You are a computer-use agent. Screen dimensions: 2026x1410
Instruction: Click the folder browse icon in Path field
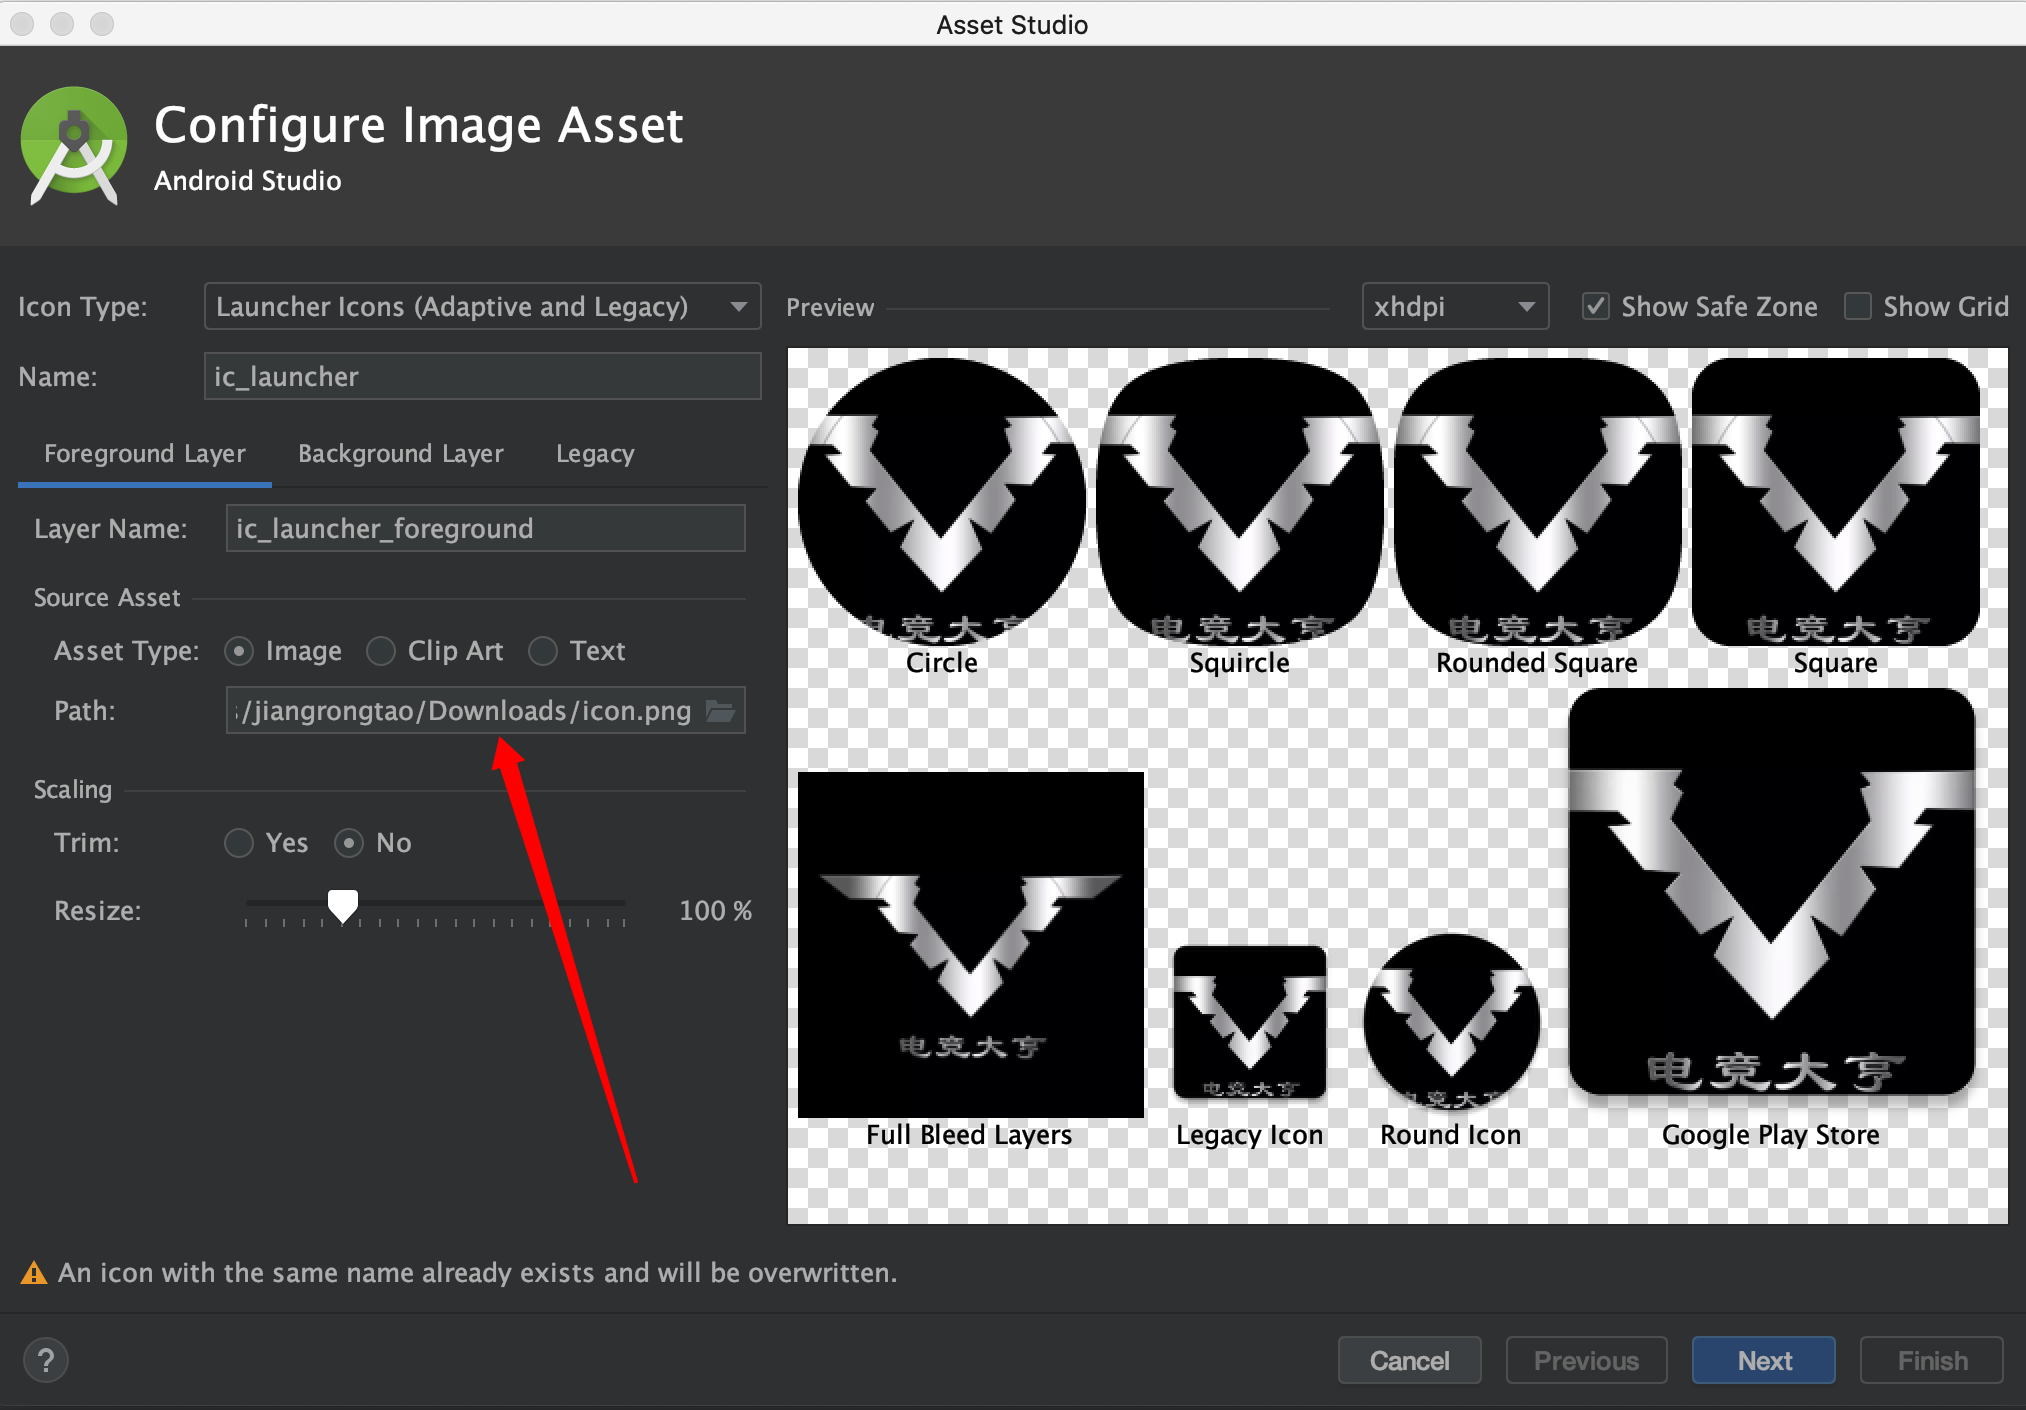point(720,711)
